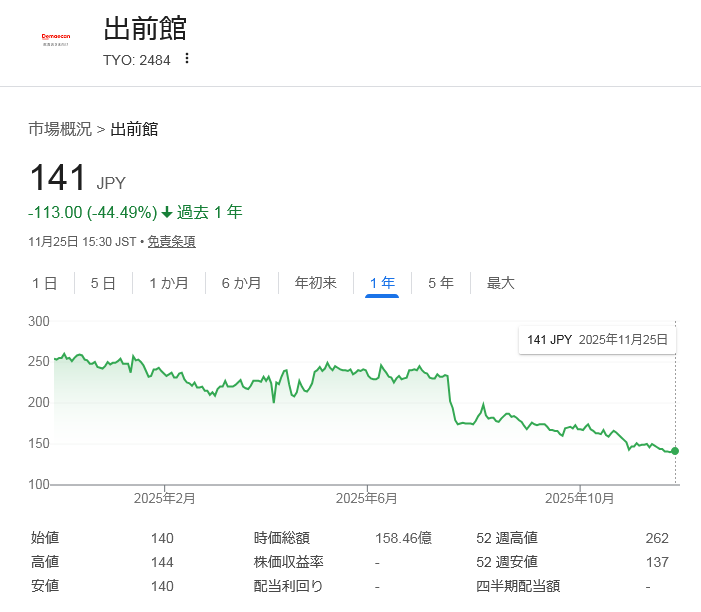Click the 52 週高値 label
The image size is (701, 612).
point(507,538)
